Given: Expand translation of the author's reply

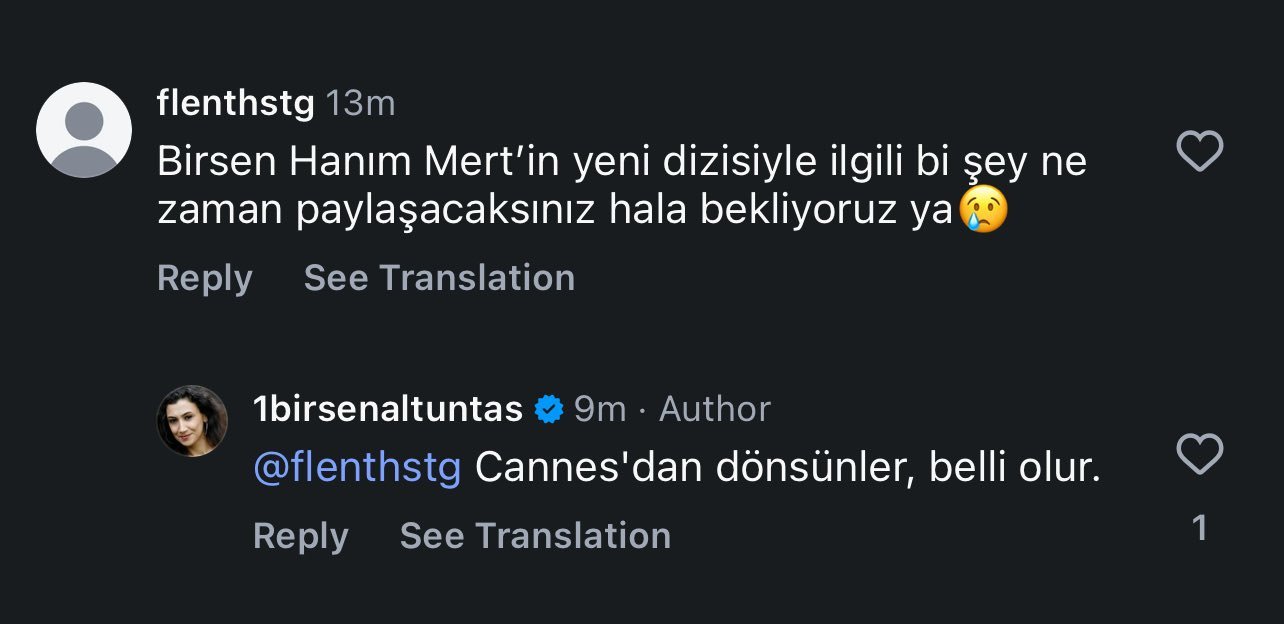Looking at the screenshot, I should click(x=535, y=536).
